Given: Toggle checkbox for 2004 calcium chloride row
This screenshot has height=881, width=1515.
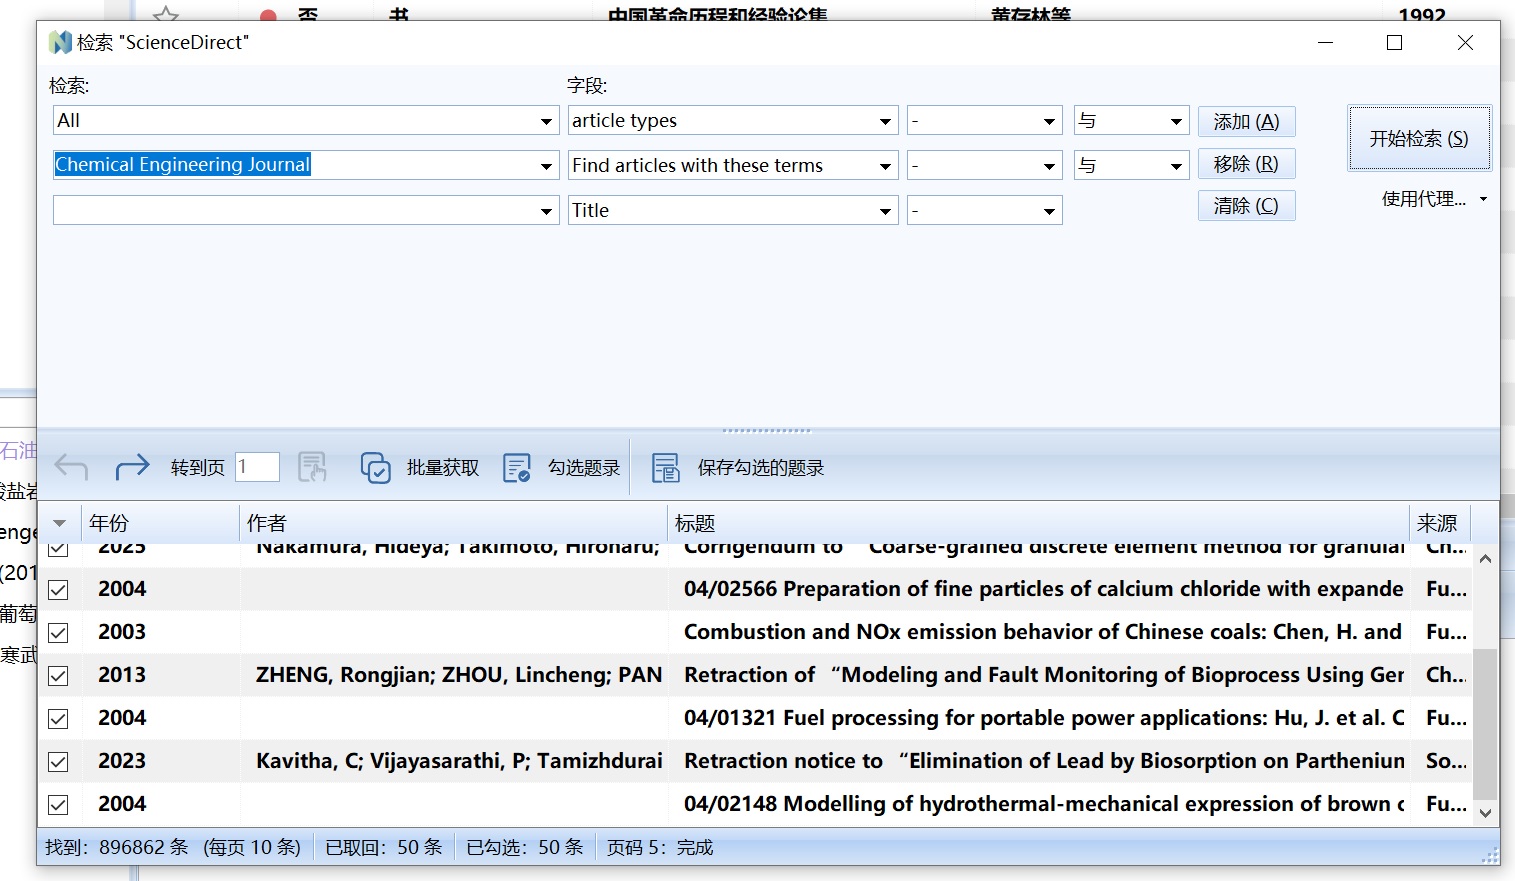Looking at the screenshot, I should [x=59, y=590].
